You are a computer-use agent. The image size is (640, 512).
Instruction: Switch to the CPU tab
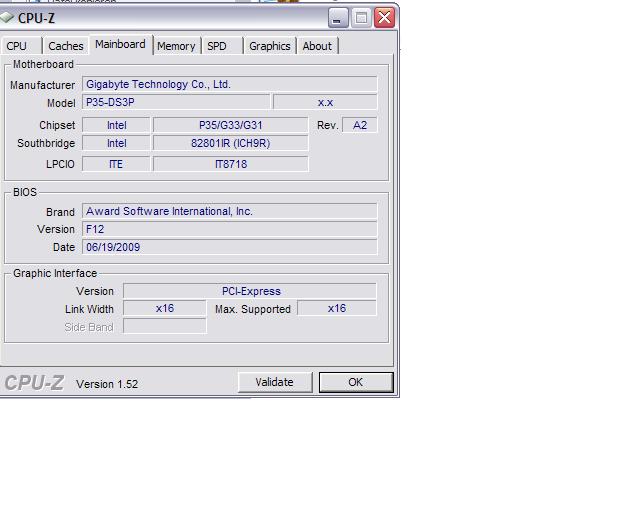pos(21,46)
